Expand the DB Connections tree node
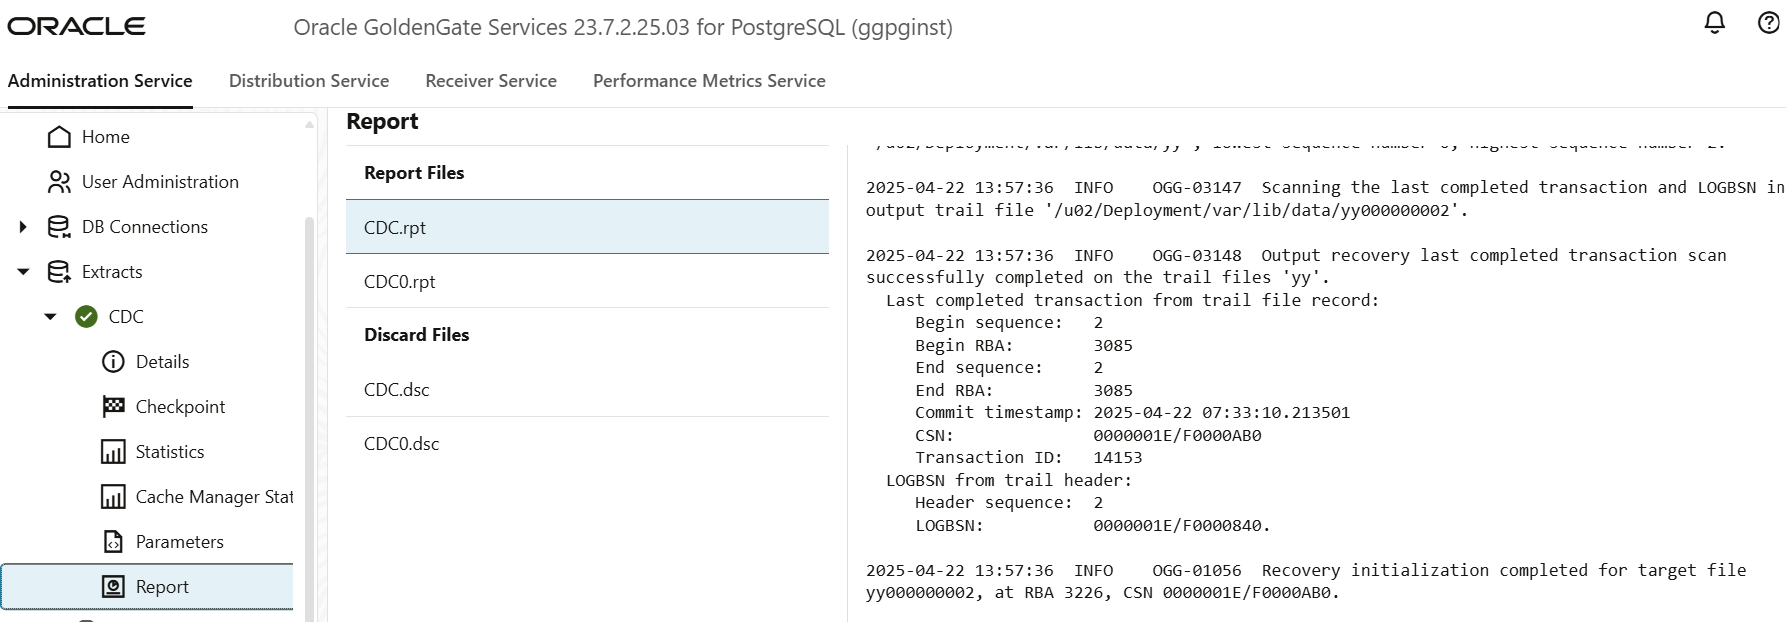 tap(23, 227)
